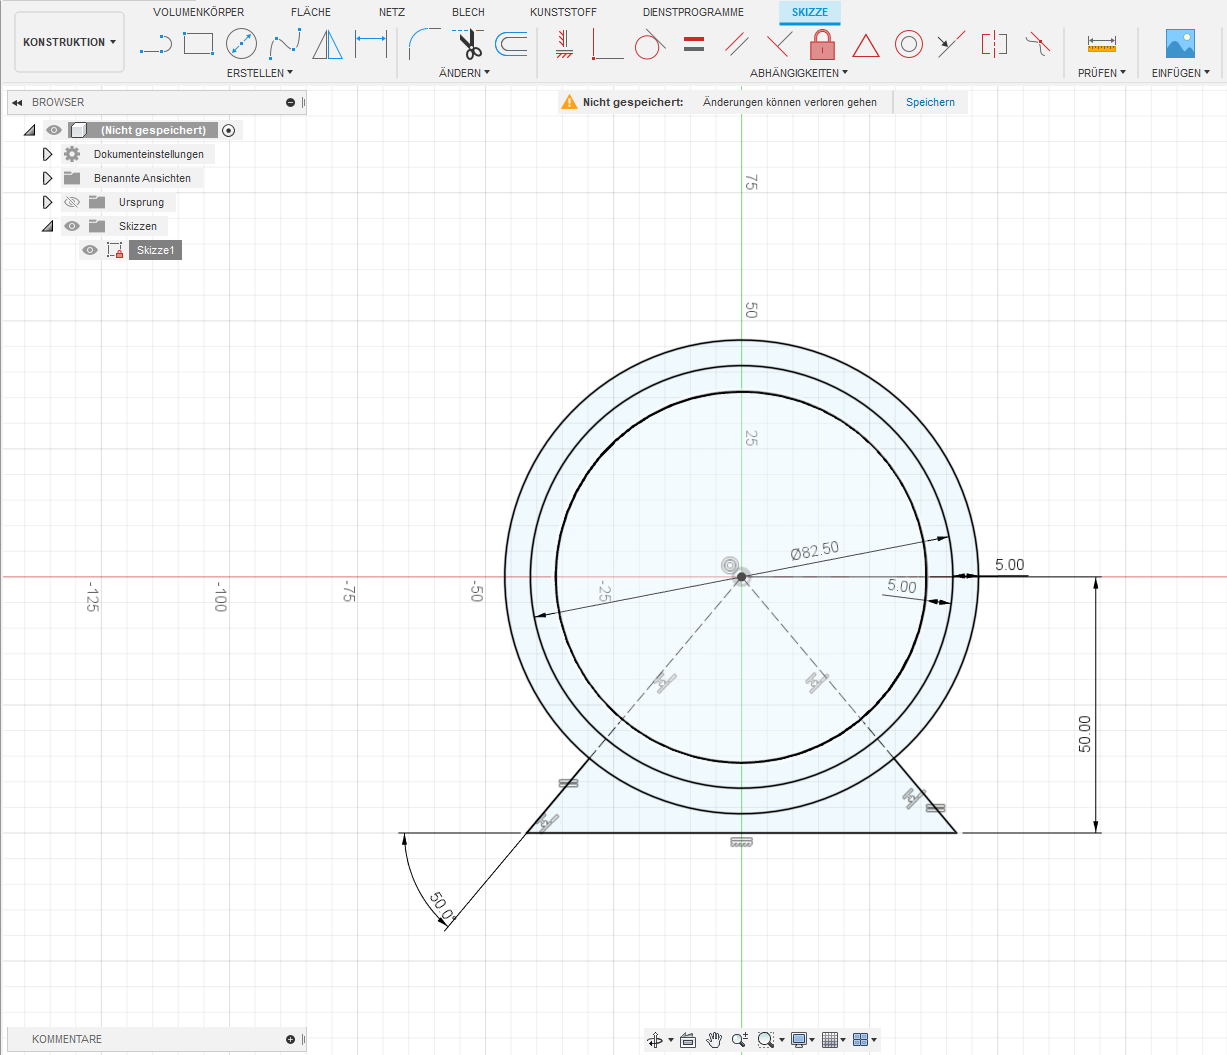The image size is (1227, 1055).
Task: Choose the Fillet arc tool
Action: 424,44
